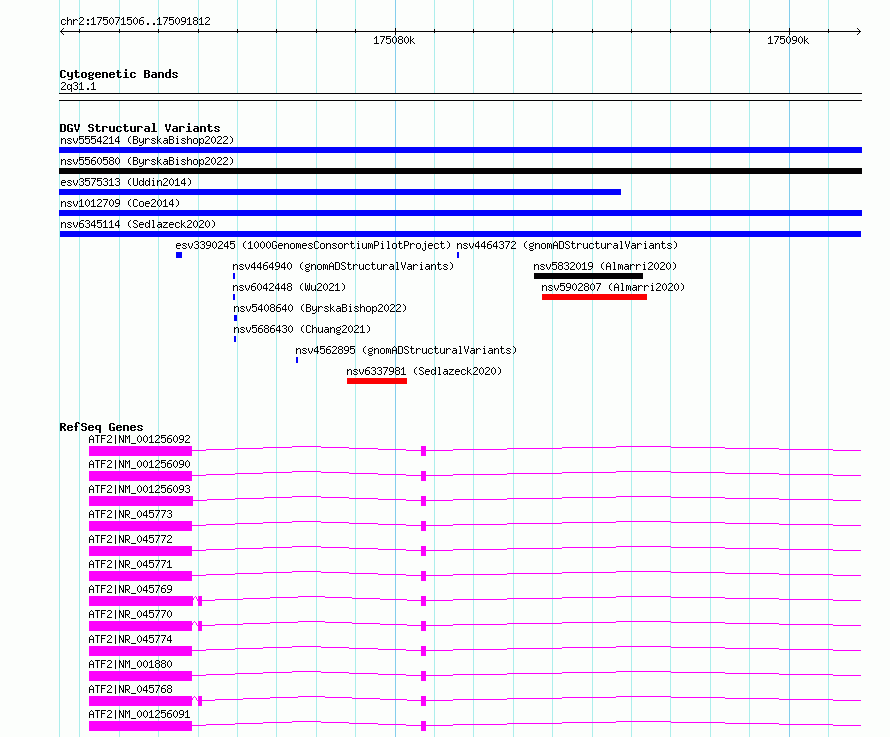Open nsv4464372 gnomADStructuralVariants label
The height and width of the screenshot is (737, 890).
(x=567, y=245)
